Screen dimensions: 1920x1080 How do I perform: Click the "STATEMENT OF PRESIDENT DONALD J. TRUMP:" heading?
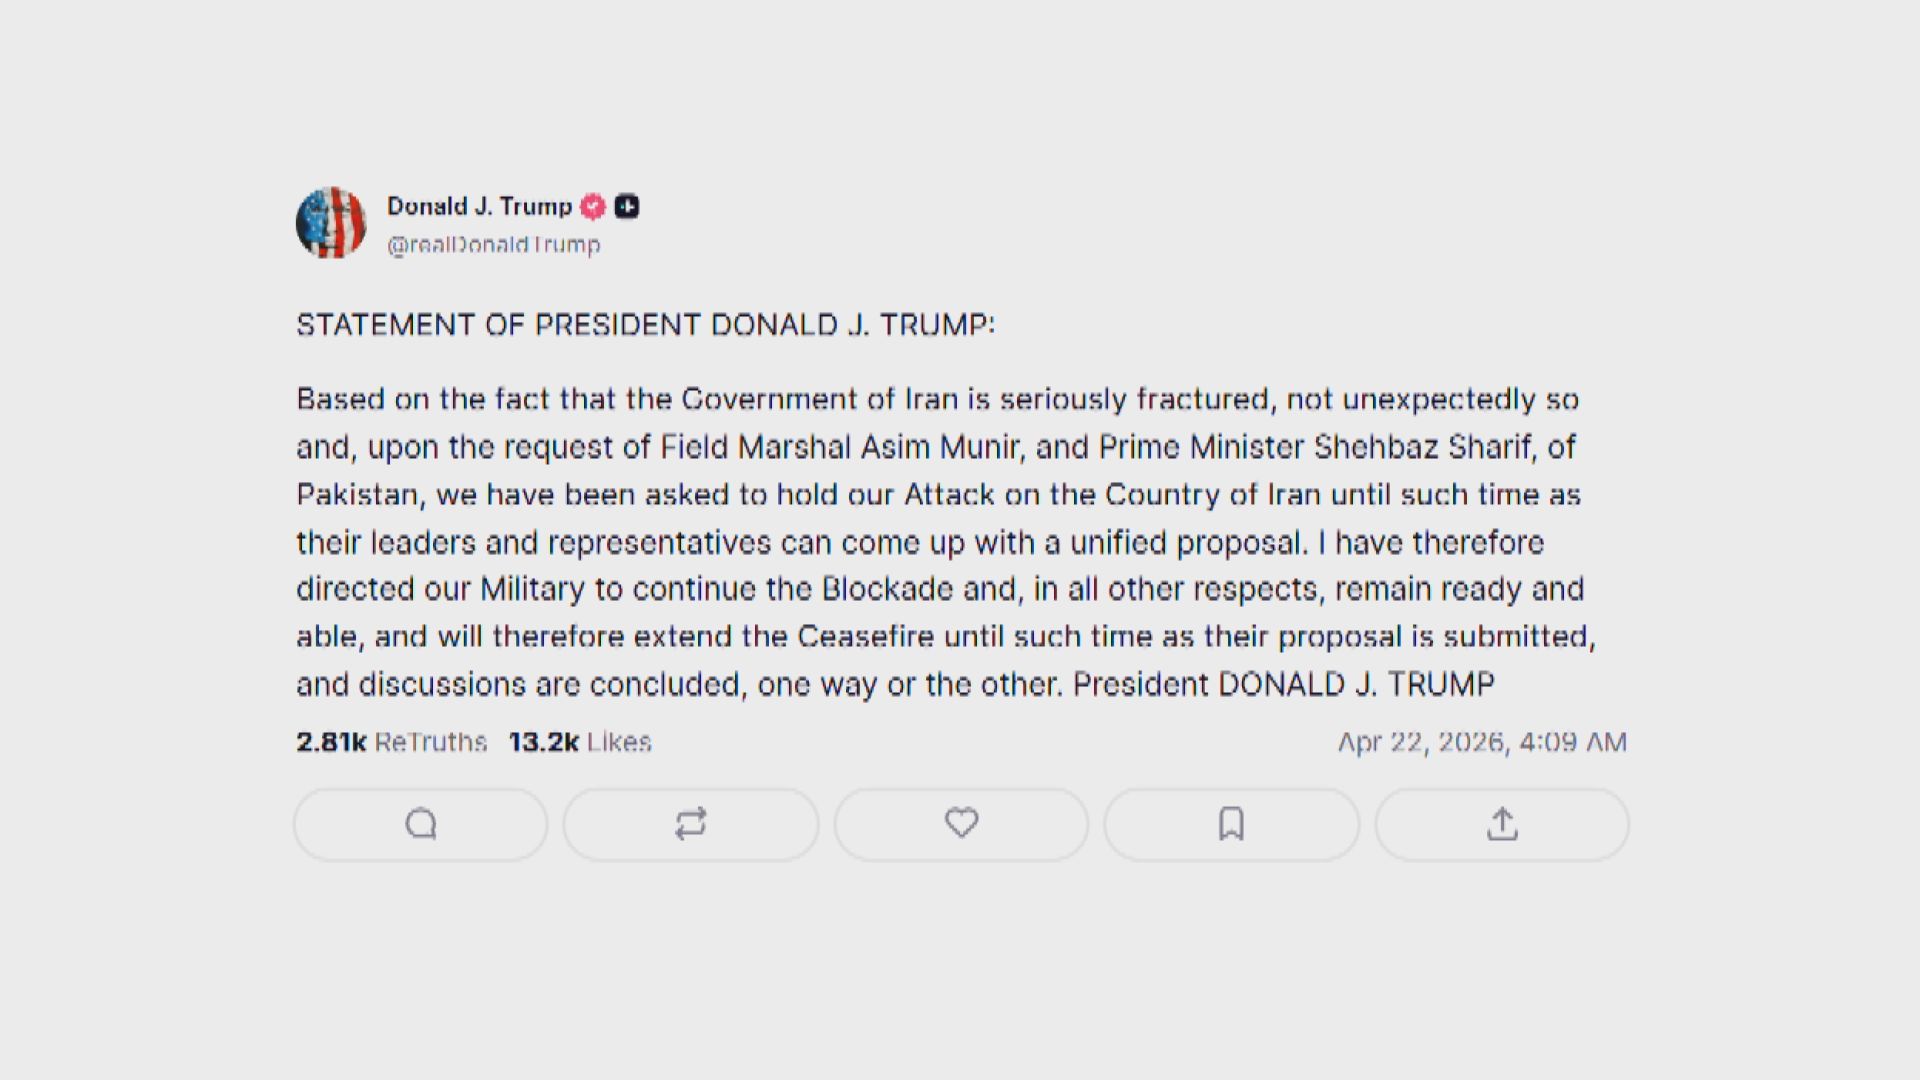tap(645, 325)
